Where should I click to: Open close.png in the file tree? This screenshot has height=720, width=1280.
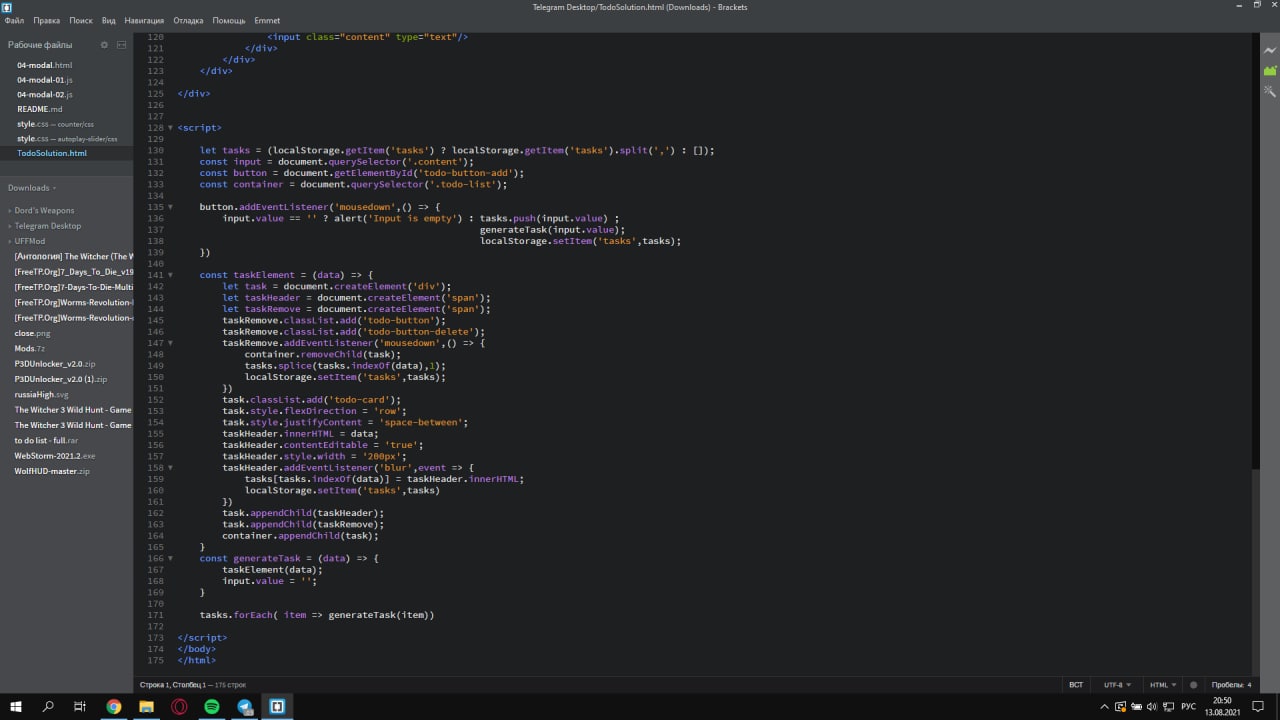pyautogui.click(x=33, y=333)
